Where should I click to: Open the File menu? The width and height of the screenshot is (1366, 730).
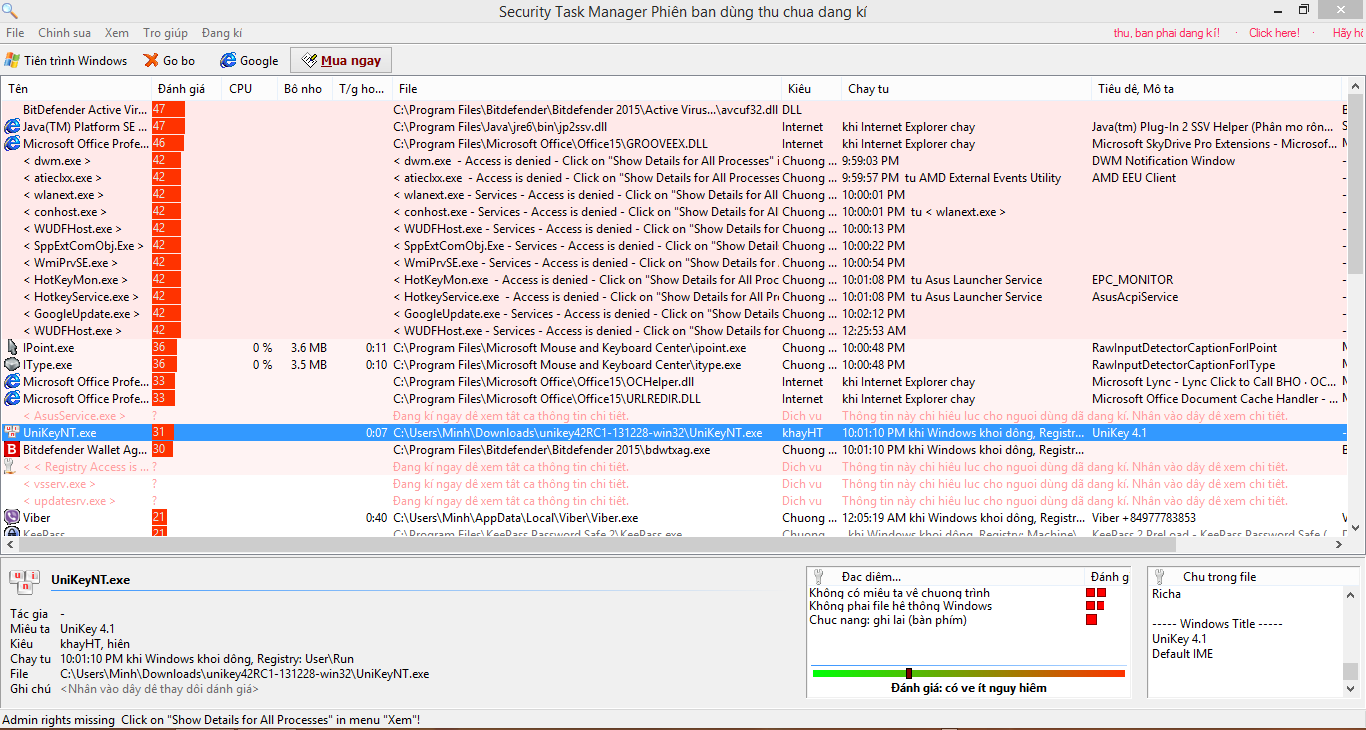[15, 33]
